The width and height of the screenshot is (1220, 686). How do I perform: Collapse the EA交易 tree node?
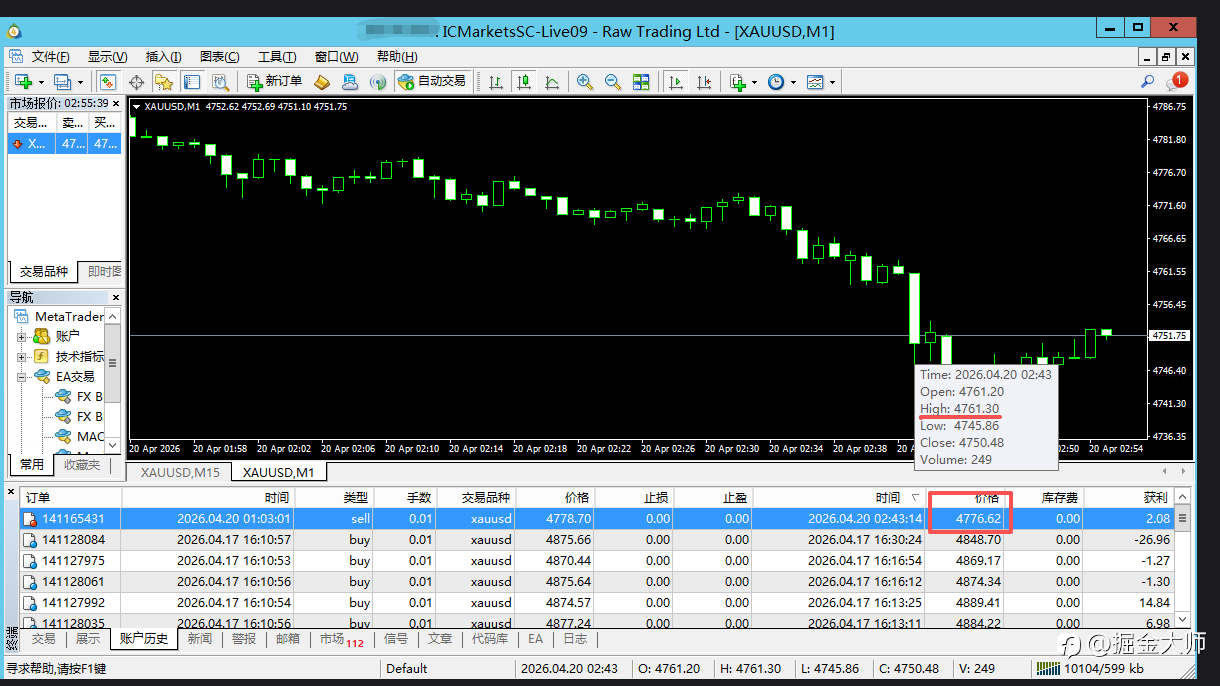pyautogui.click(x=22, y=376)
